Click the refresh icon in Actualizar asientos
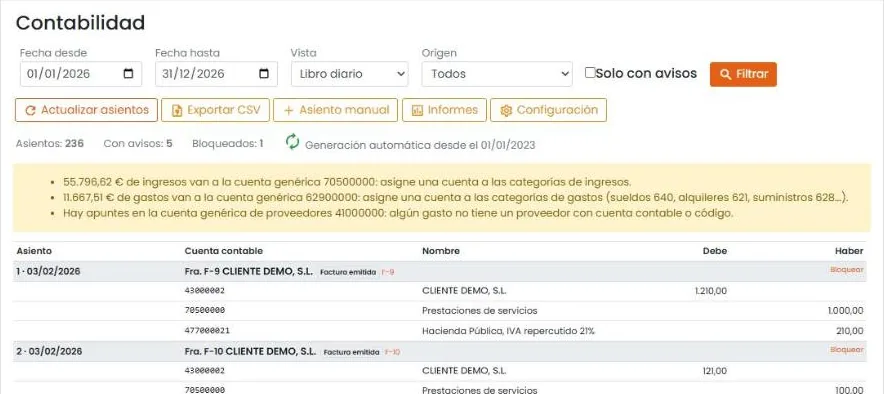 (x=30, y=110)
